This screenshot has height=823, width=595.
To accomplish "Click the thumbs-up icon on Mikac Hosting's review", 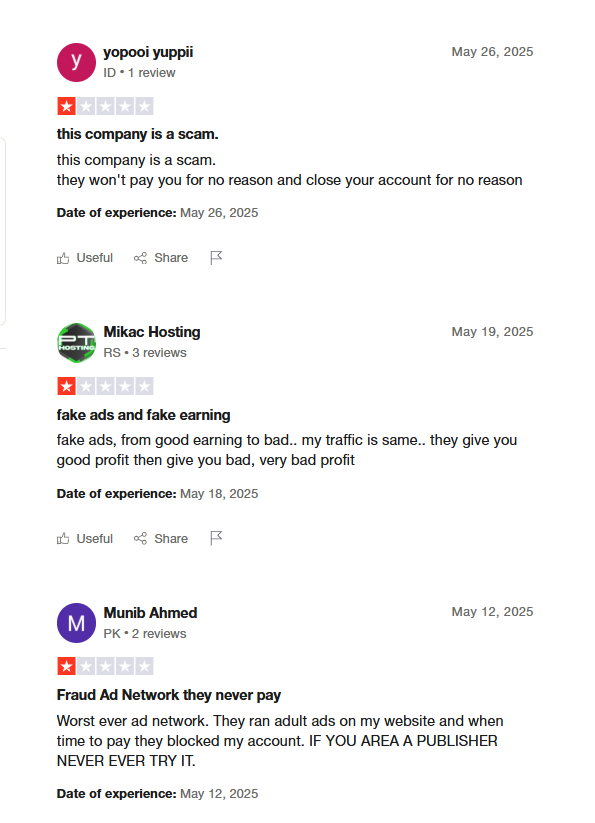I will click(63, 539).
